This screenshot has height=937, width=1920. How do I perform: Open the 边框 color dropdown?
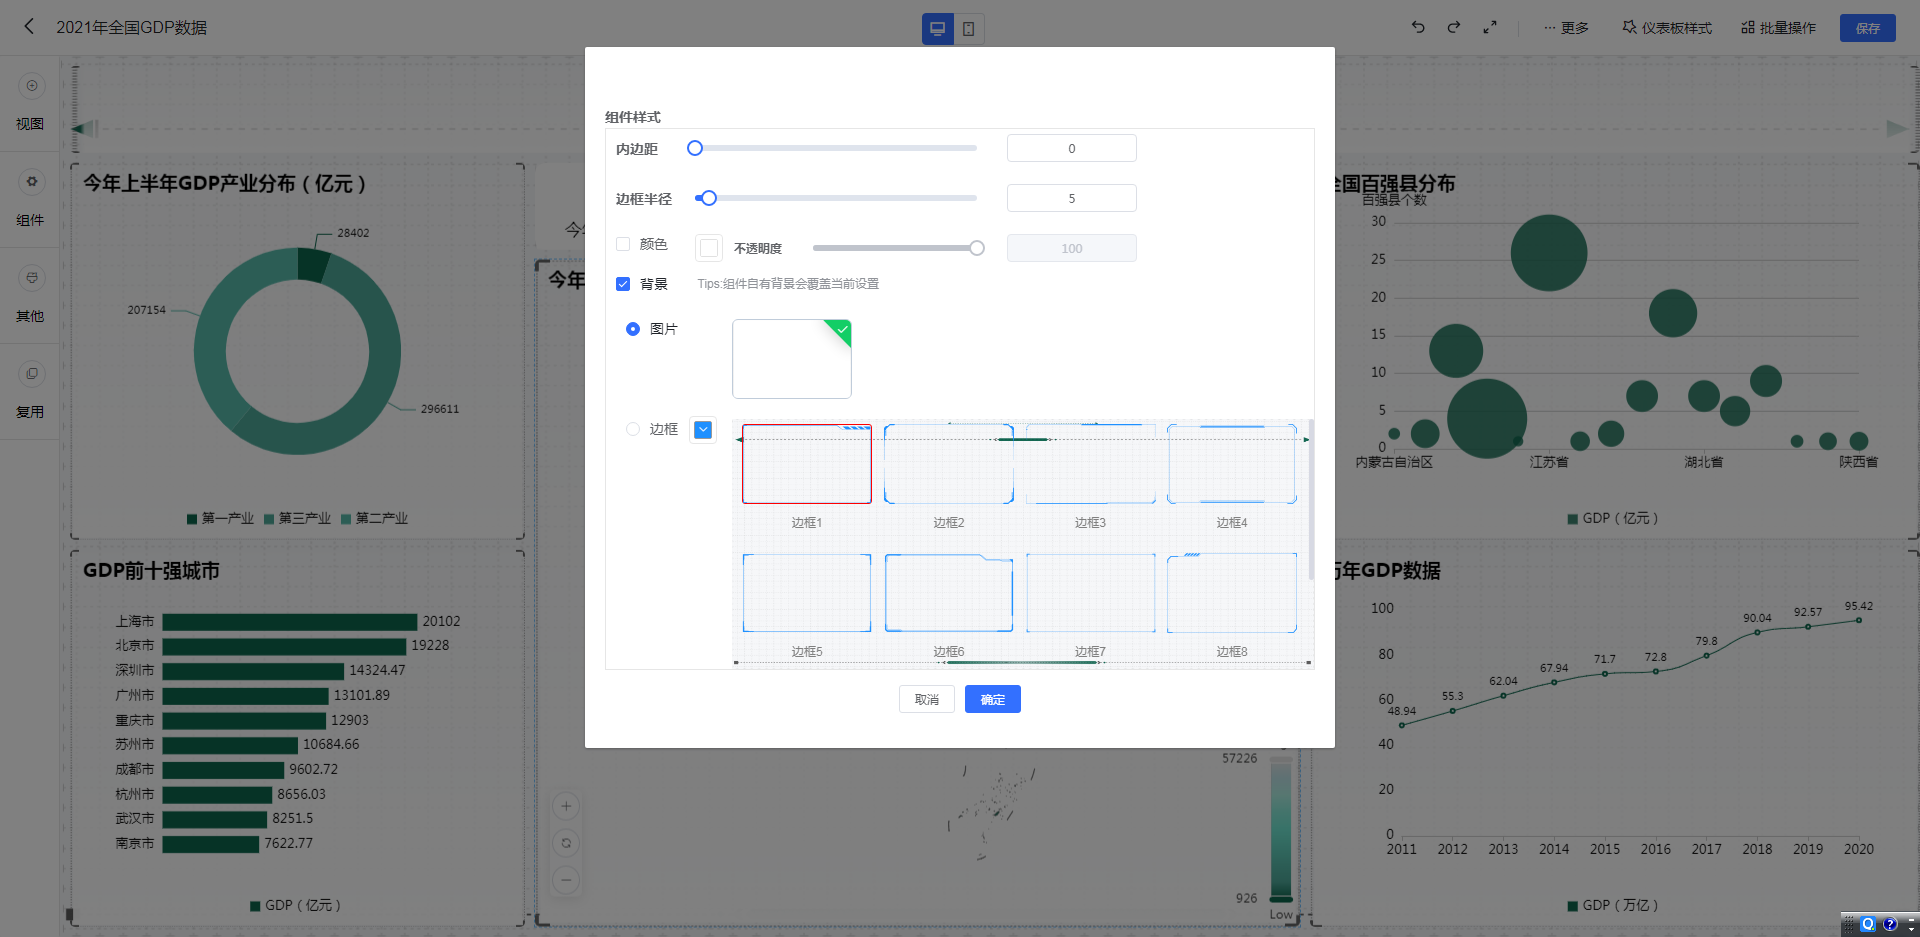pos(703,430)
